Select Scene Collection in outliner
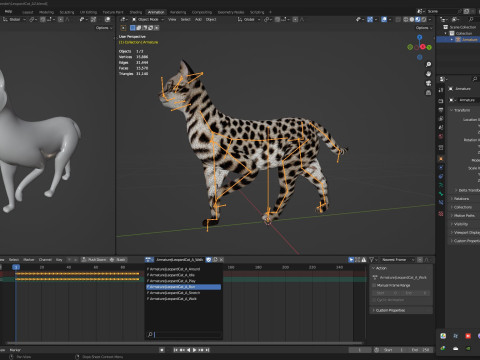Screen dimensions: 480x360 (463, 27)
